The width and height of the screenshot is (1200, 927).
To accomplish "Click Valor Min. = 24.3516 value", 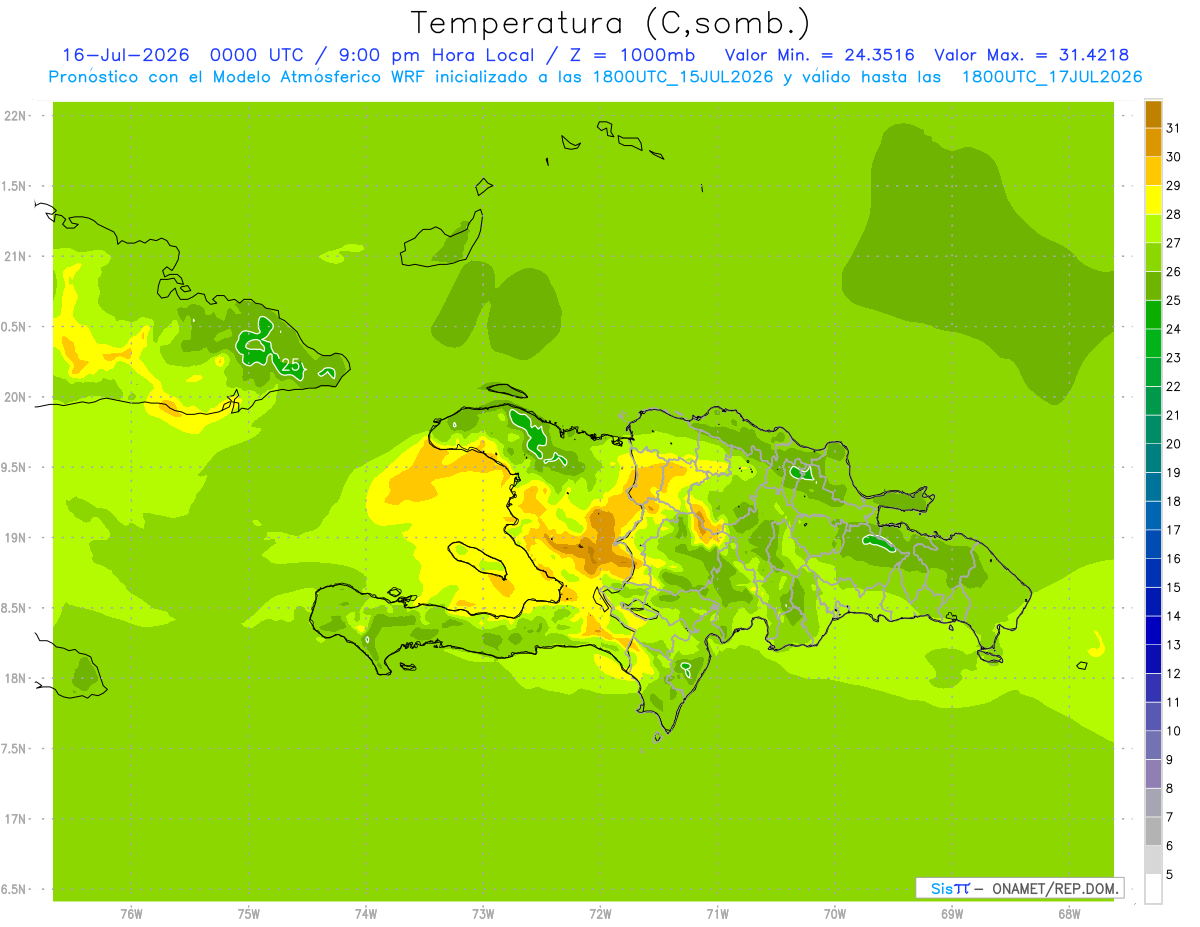I will click(x=819, y=55).
